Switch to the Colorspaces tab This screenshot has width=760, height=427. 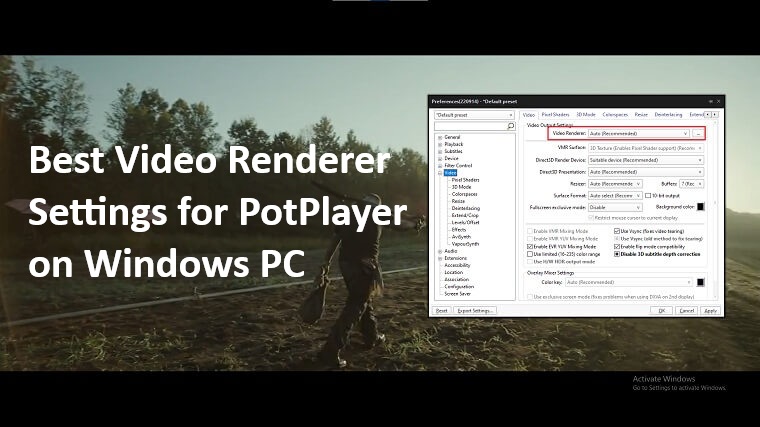tap(615, 115)
